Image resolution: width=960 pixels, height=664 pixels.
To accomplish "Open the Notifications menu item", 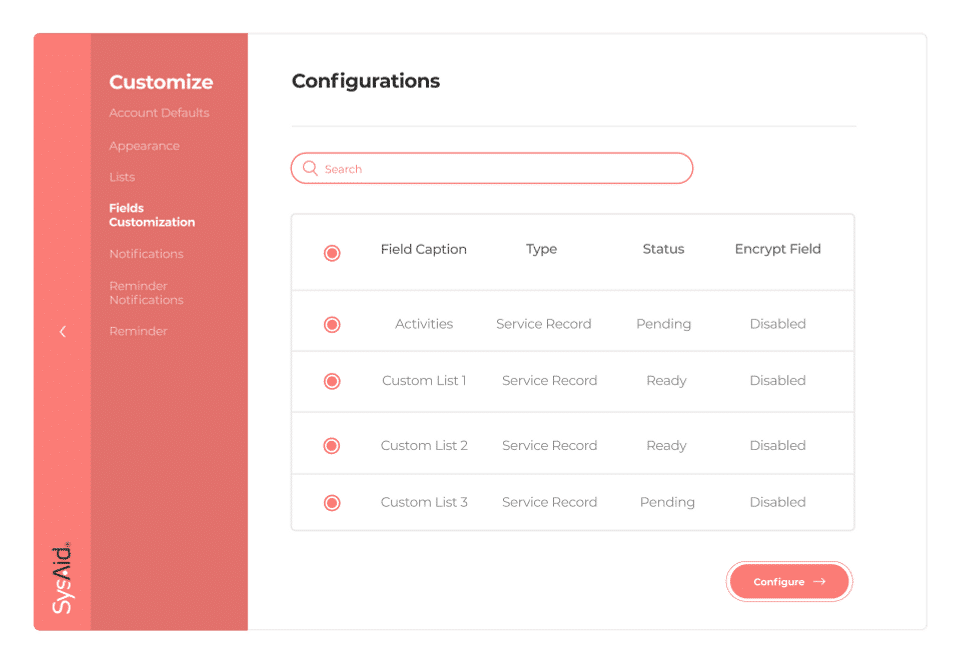I will coord(146,254).
